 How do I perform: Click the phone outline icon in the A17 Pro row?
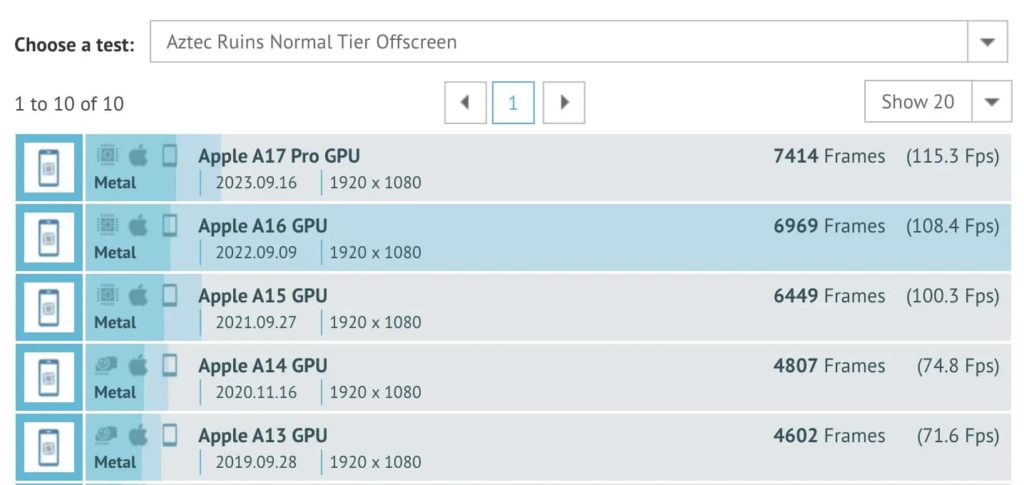170,156
